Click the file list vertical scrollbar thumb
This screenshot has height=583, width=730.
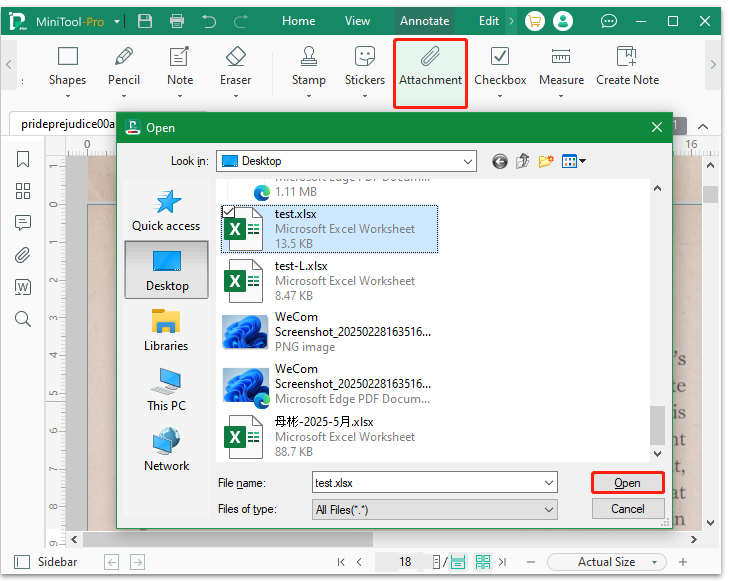pyautogui.click(x=657, y=426)
